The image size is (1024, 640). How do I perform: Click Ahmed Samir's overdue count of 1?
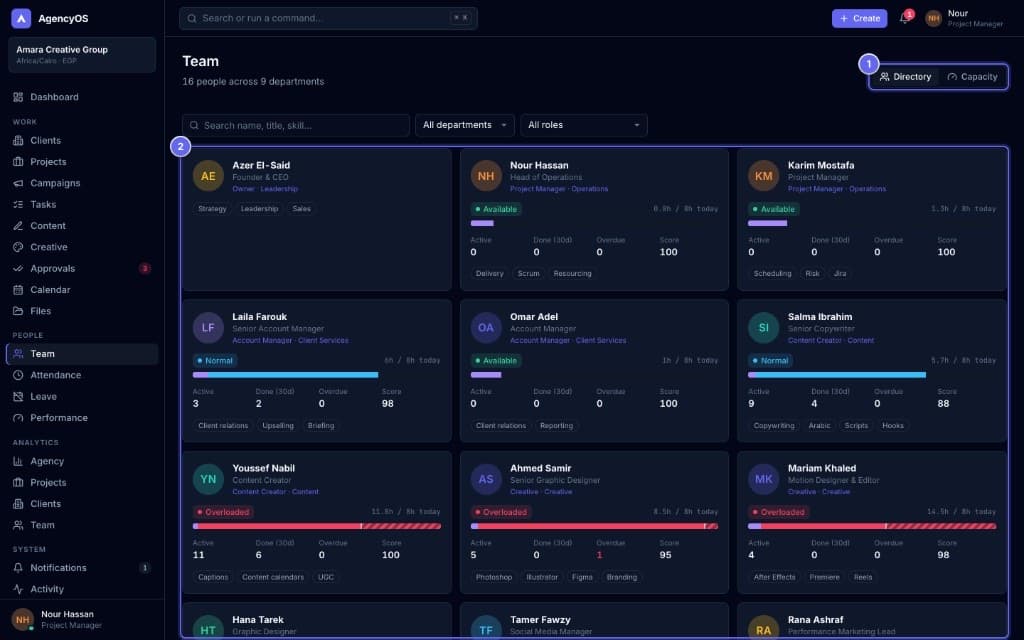coord(600,555)
